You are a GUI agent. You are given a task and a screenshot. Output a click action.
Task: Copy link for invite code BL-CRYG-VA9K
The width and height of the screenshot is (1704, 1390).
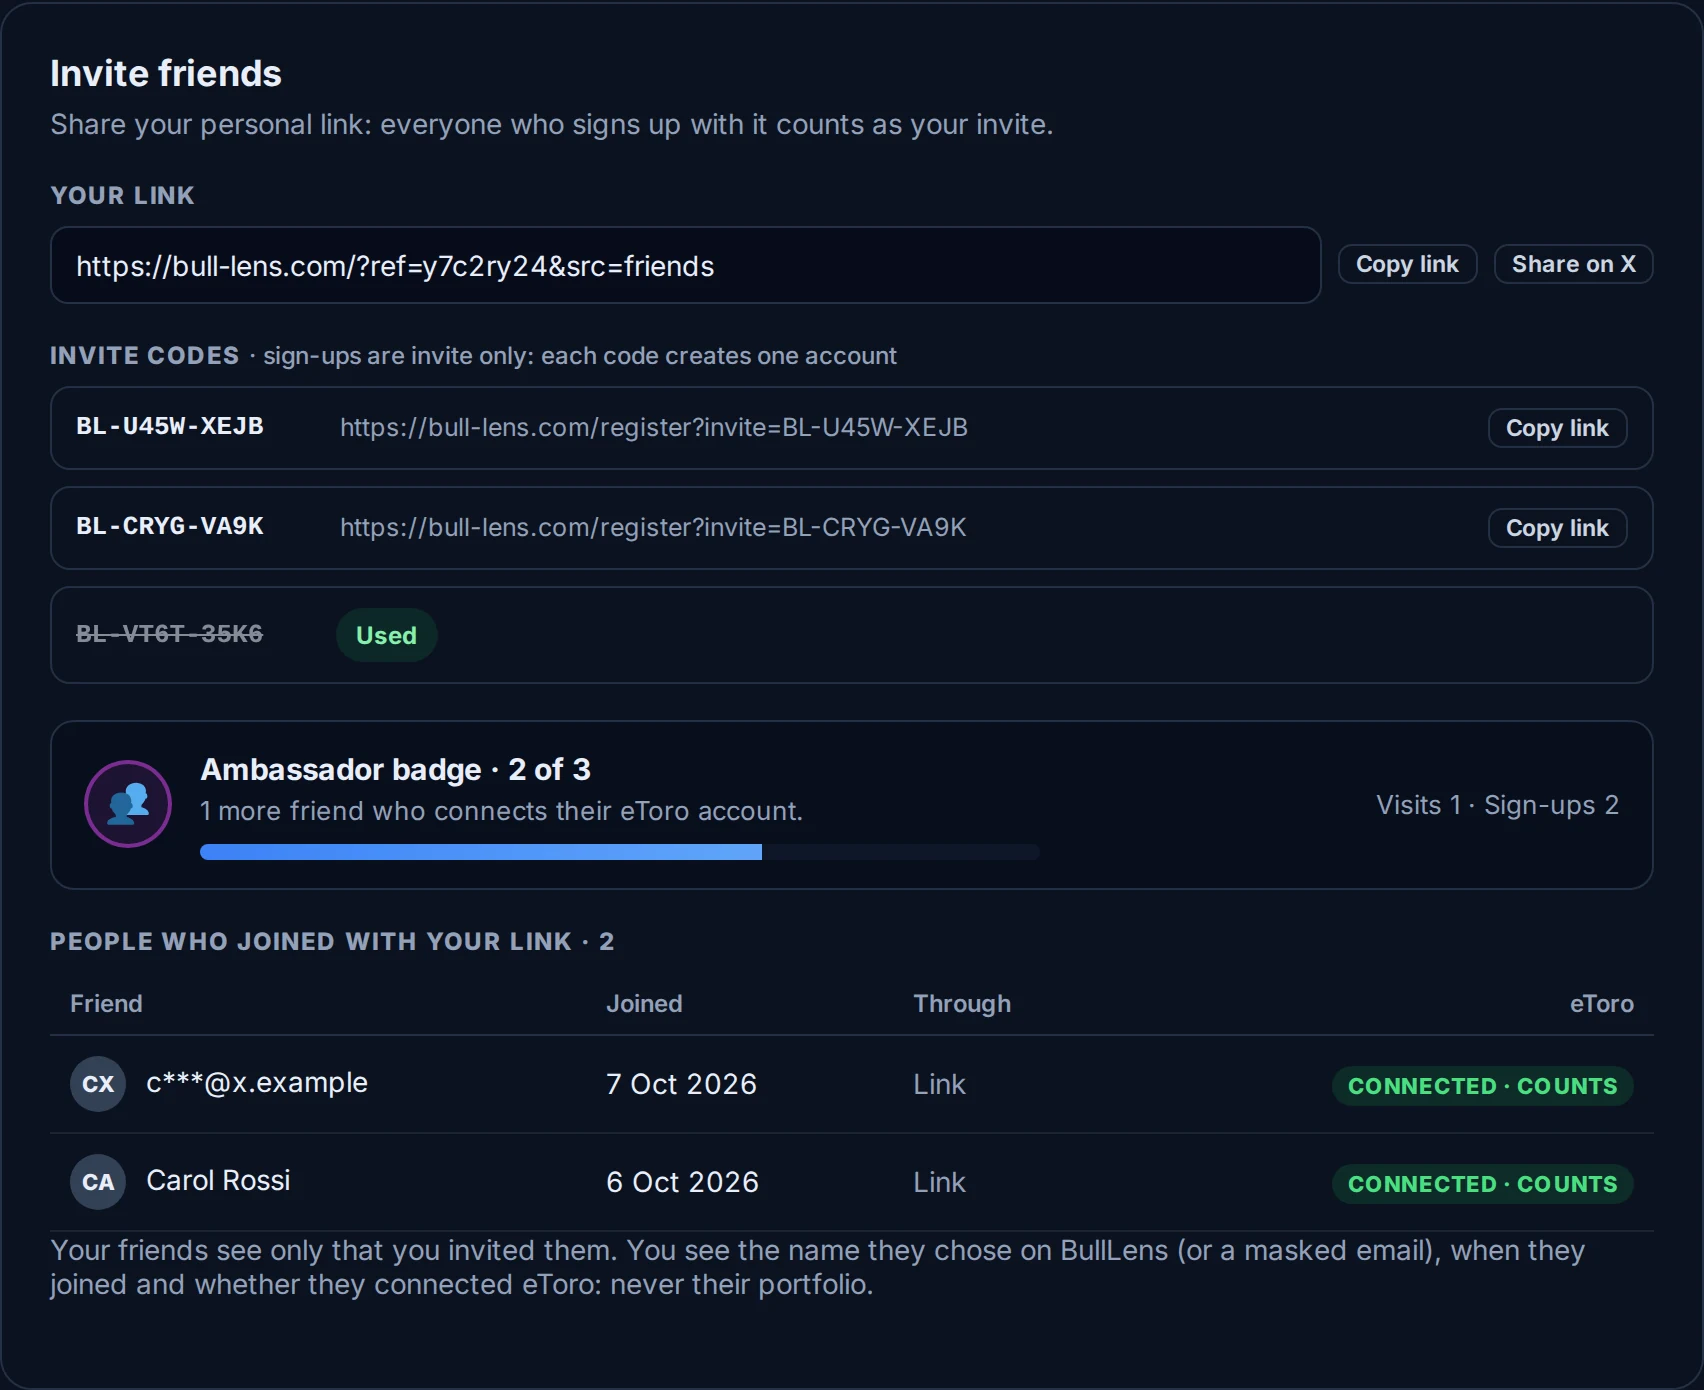1557,528
